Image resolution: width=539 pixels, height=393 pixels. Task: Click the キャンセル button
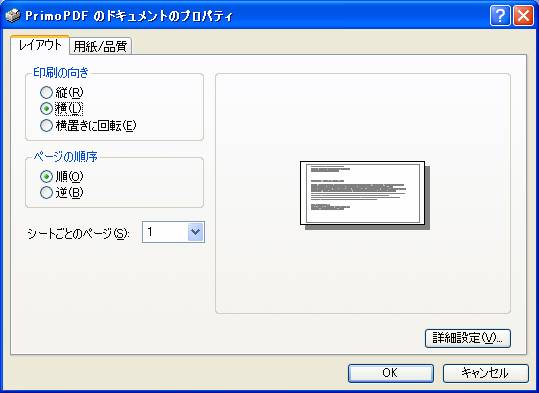click(485, 373)
